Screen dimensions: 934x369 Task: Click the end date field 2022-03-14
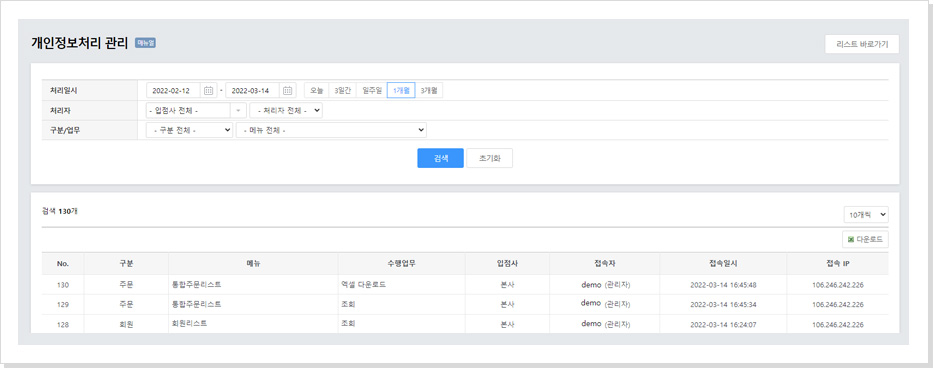pyautogui.click(x=253, y=91)
